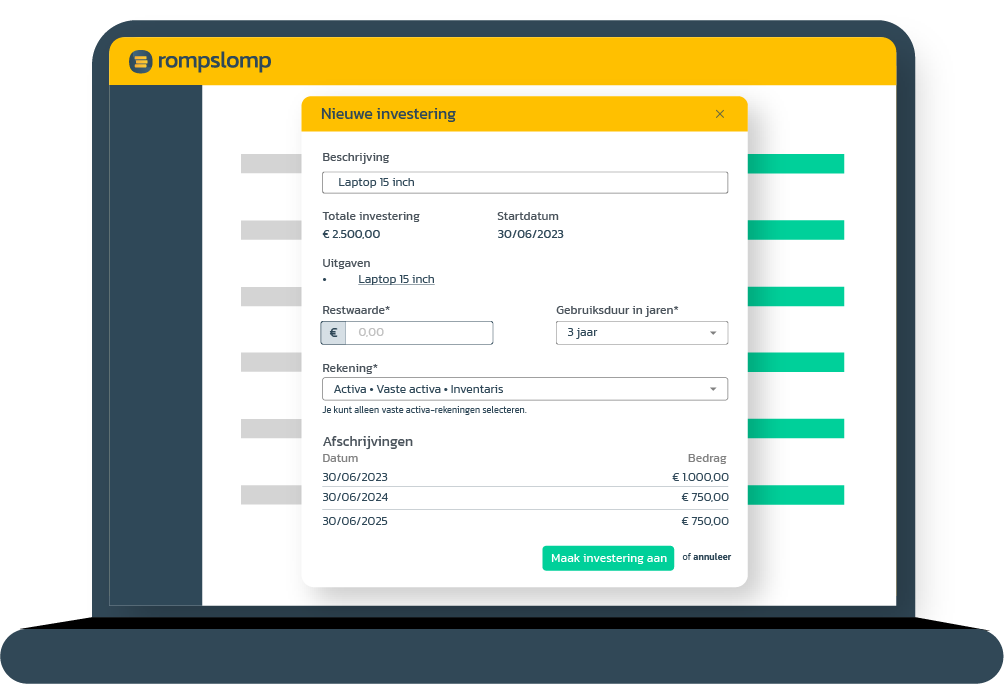
Task: Click the € 2.500,00 total investment value
Action: pyautogui.click(x=352, y=234)
